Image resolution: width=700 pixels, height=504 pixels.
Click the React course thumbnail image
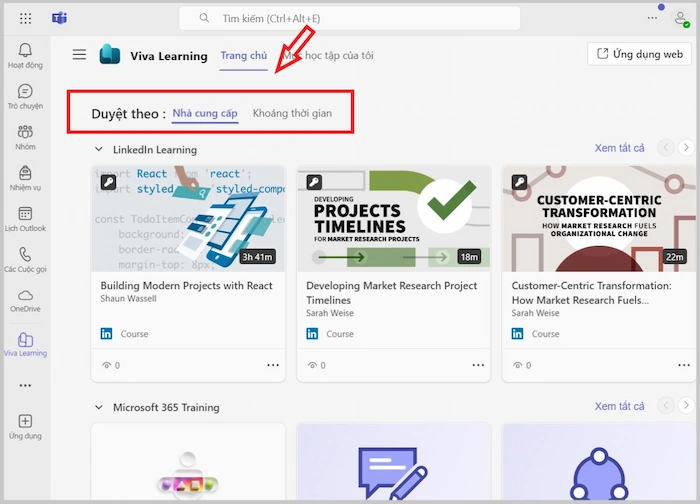coord(188,219)
